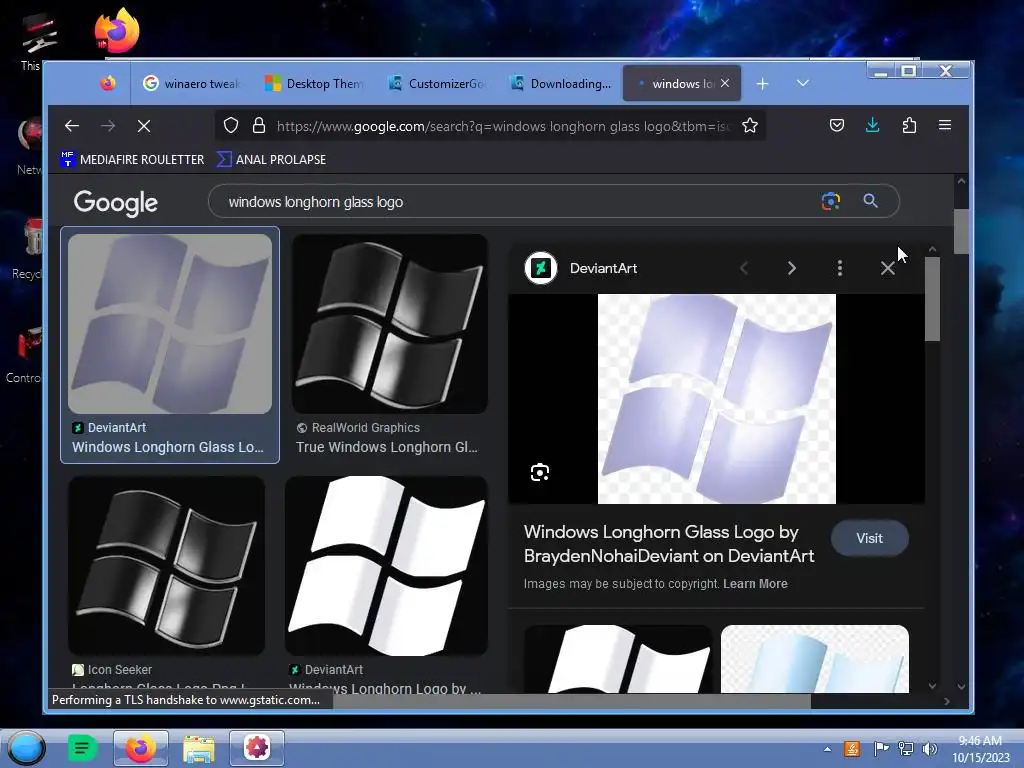Open Firefox desktop shortcut icon
1024x768 pixels.
tap(117, 29)
